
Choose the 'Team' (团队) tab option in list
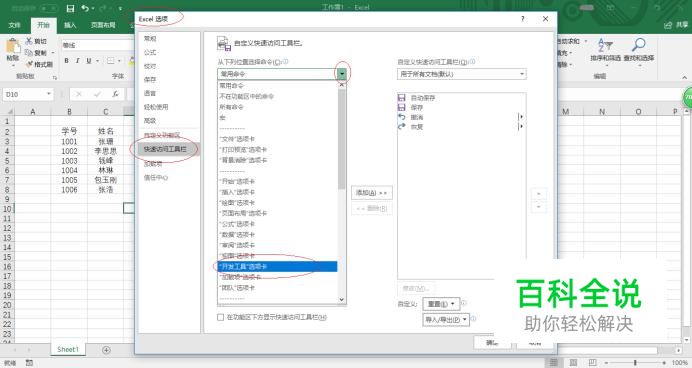(x=278, y=288)
